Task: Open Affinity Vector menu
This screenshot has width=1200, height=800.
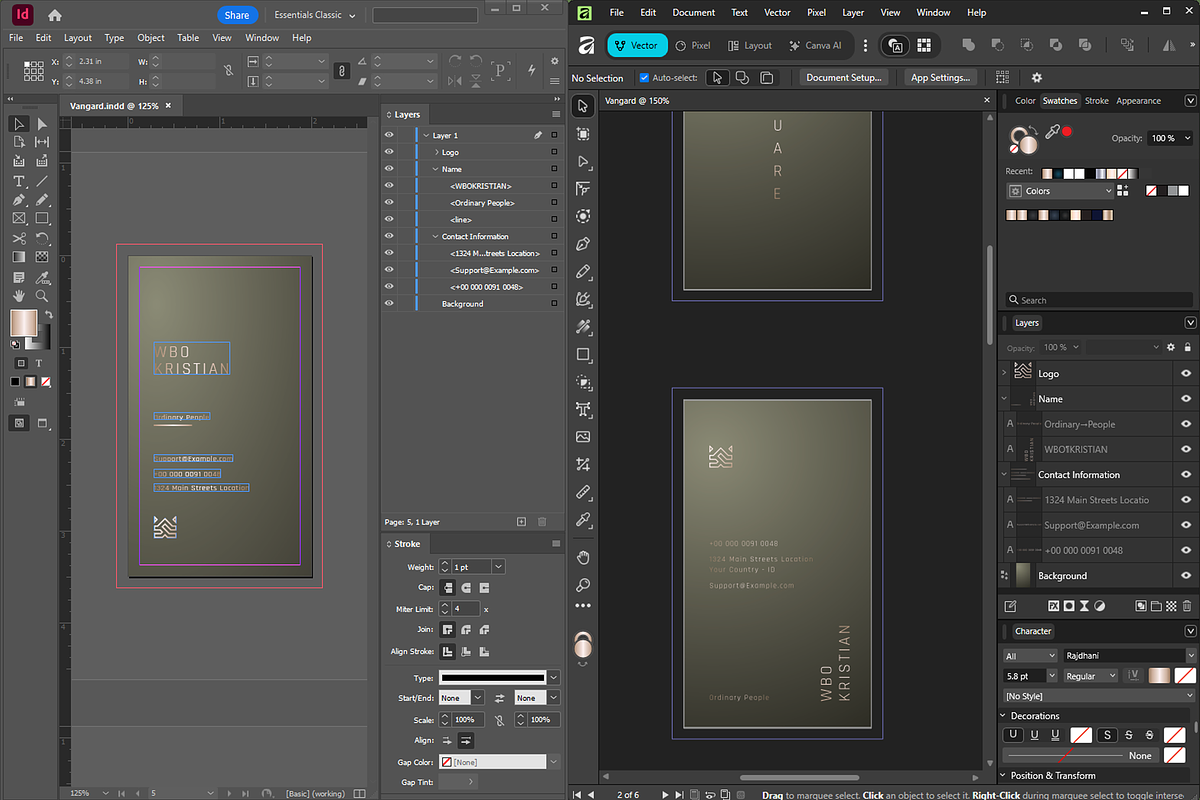Action: pyautogui.click(x=777, y=13)
